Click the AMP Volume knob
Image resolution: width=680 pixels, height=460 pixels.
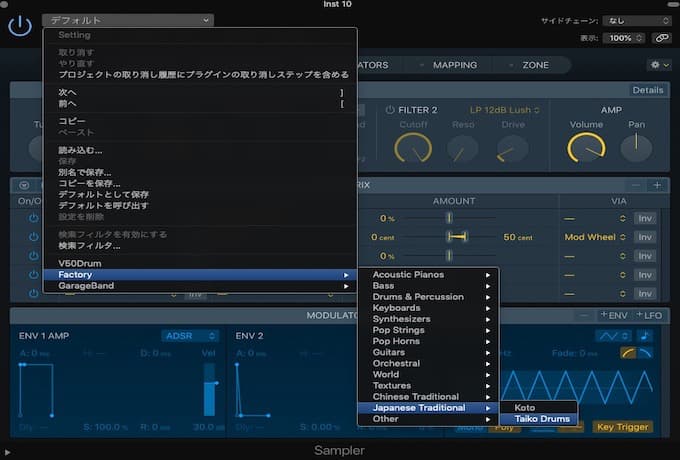(x=586, y=147)
